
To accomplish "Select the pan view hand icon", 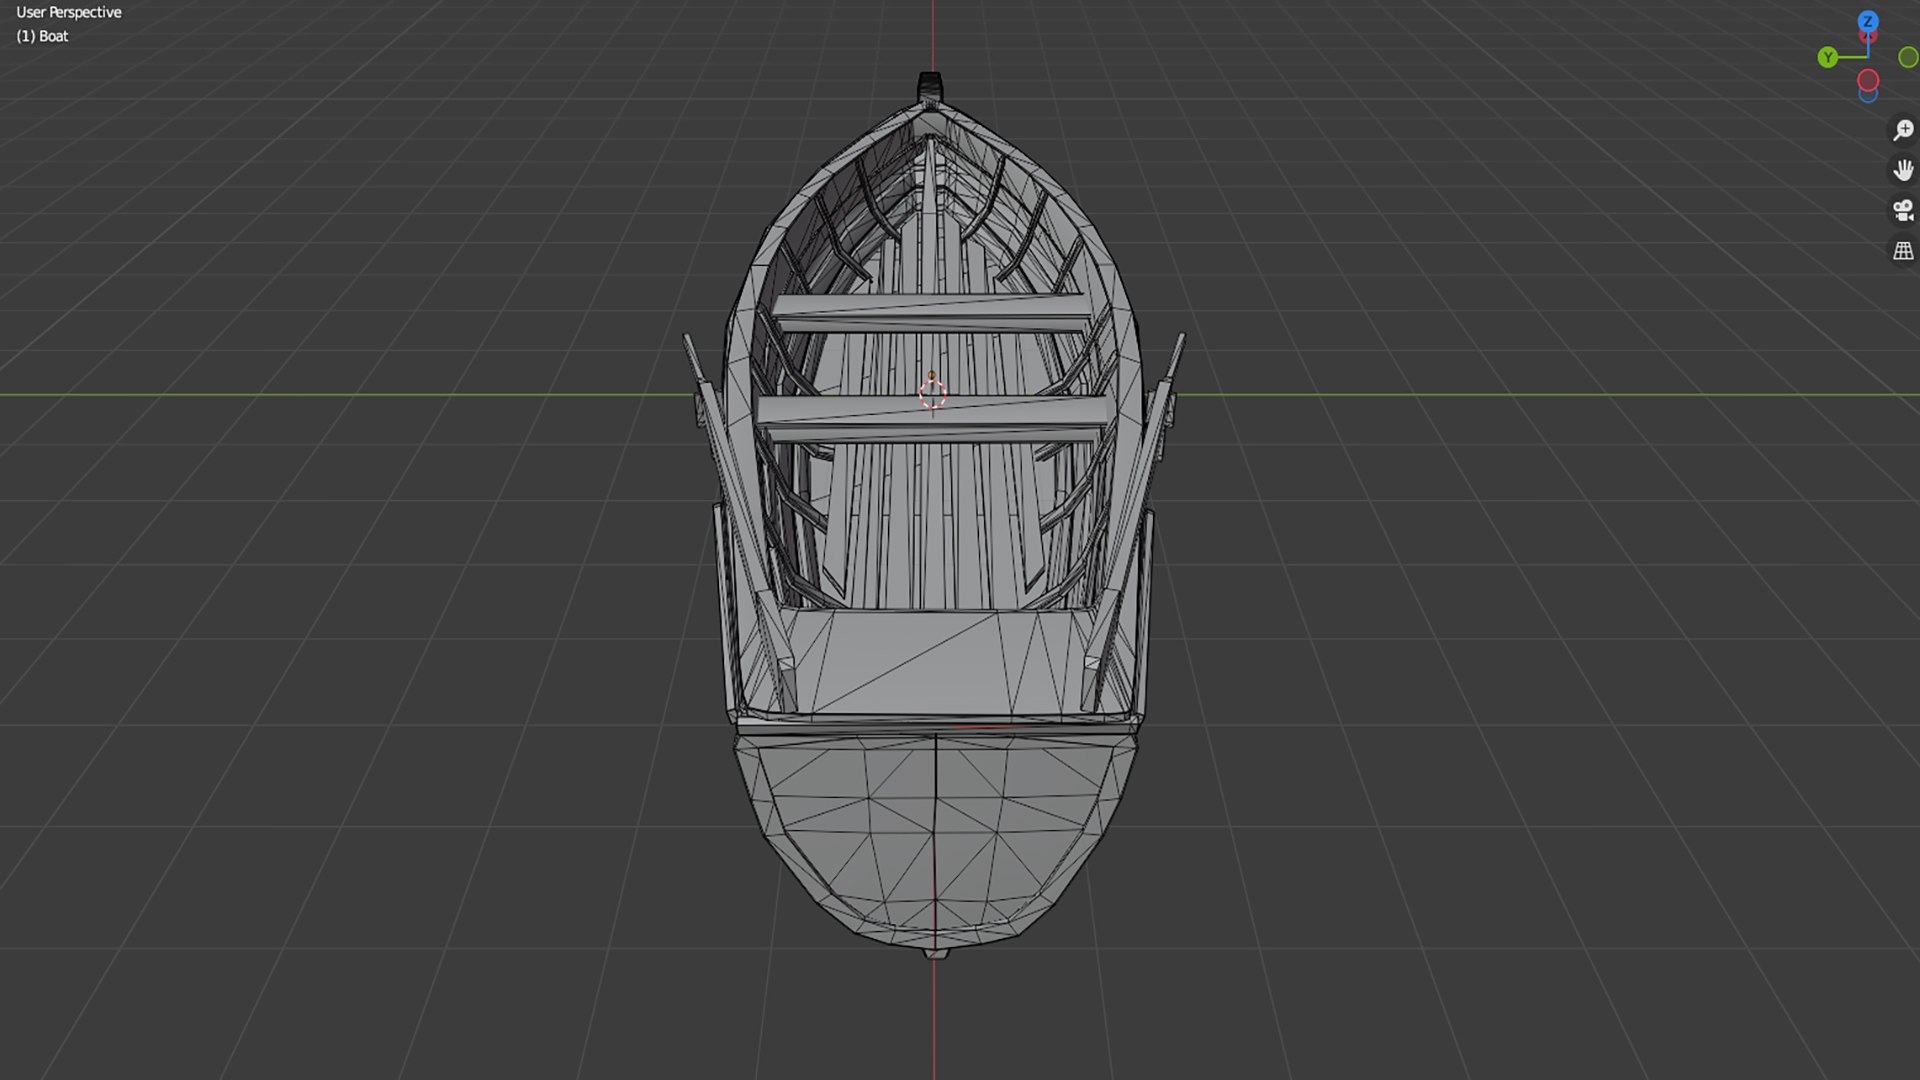I will pos(1903,170).
